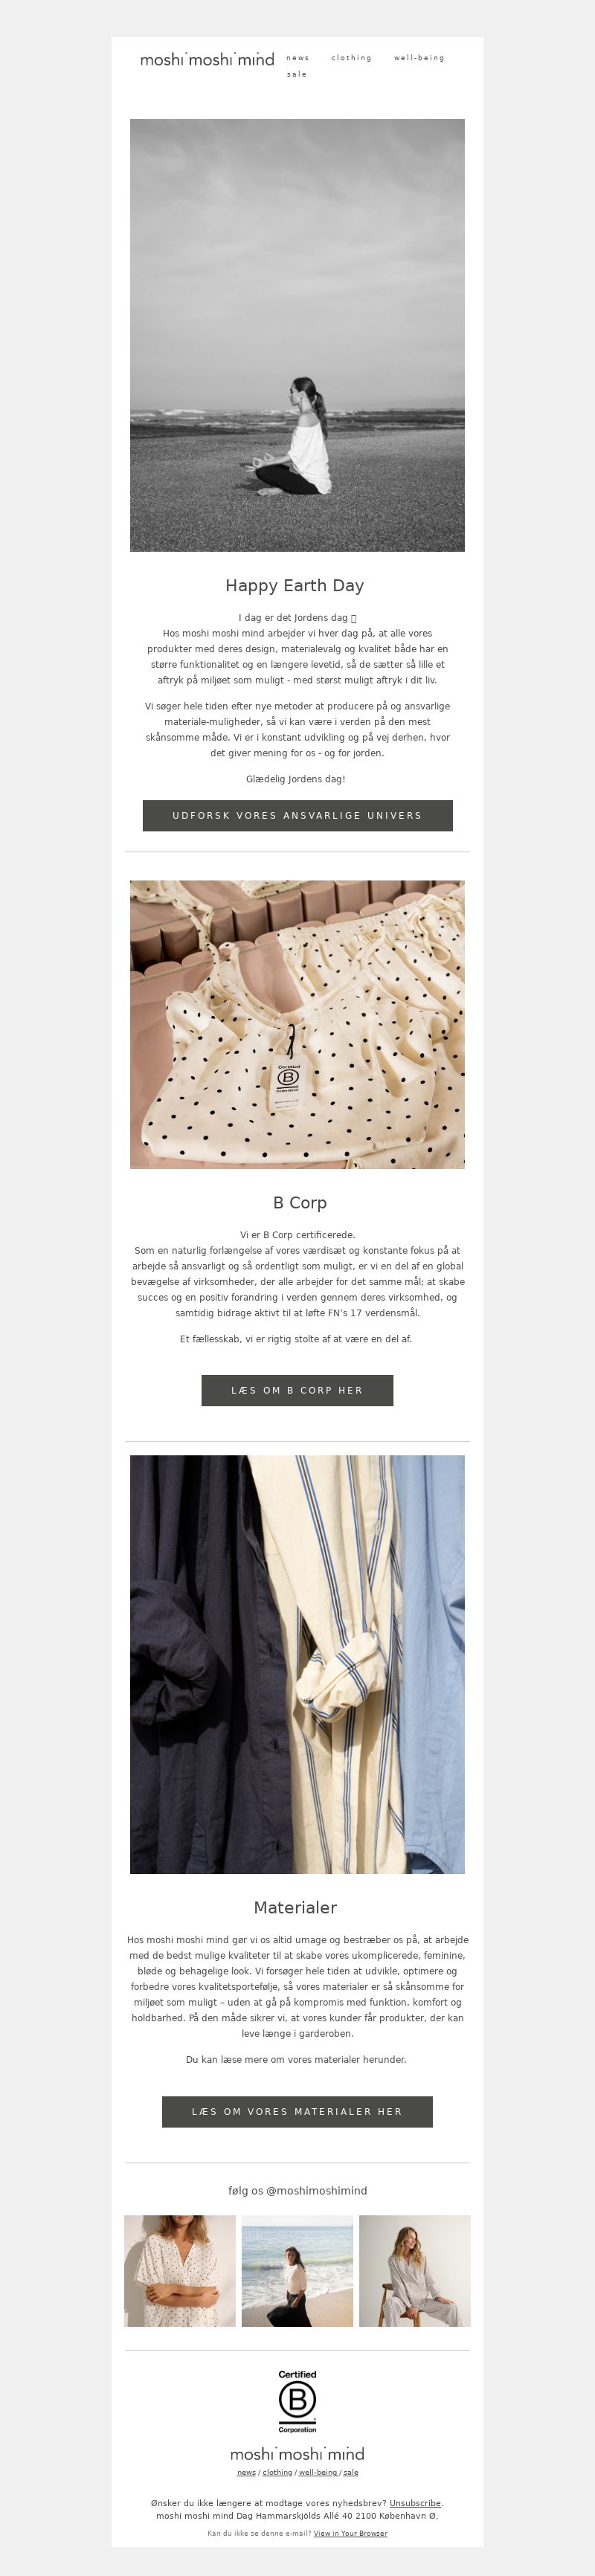Follow the @moshimoshimind Instagram text link
595x2576 pixels.
tap(297, 2190)
